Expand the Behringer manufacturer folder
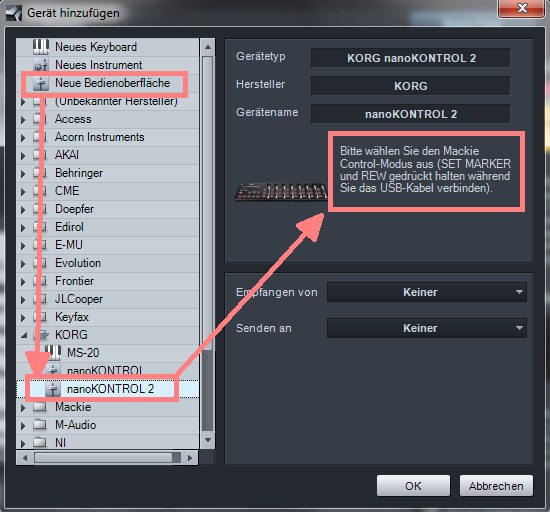This screenshot has width=550, height=512. (23, 173)
